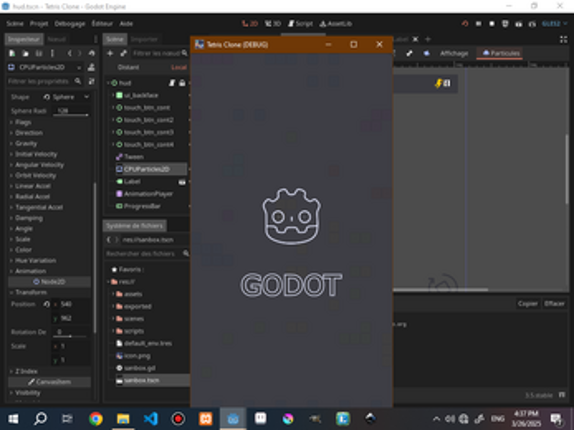Select the AnimationPlayer node

point(148,194)
